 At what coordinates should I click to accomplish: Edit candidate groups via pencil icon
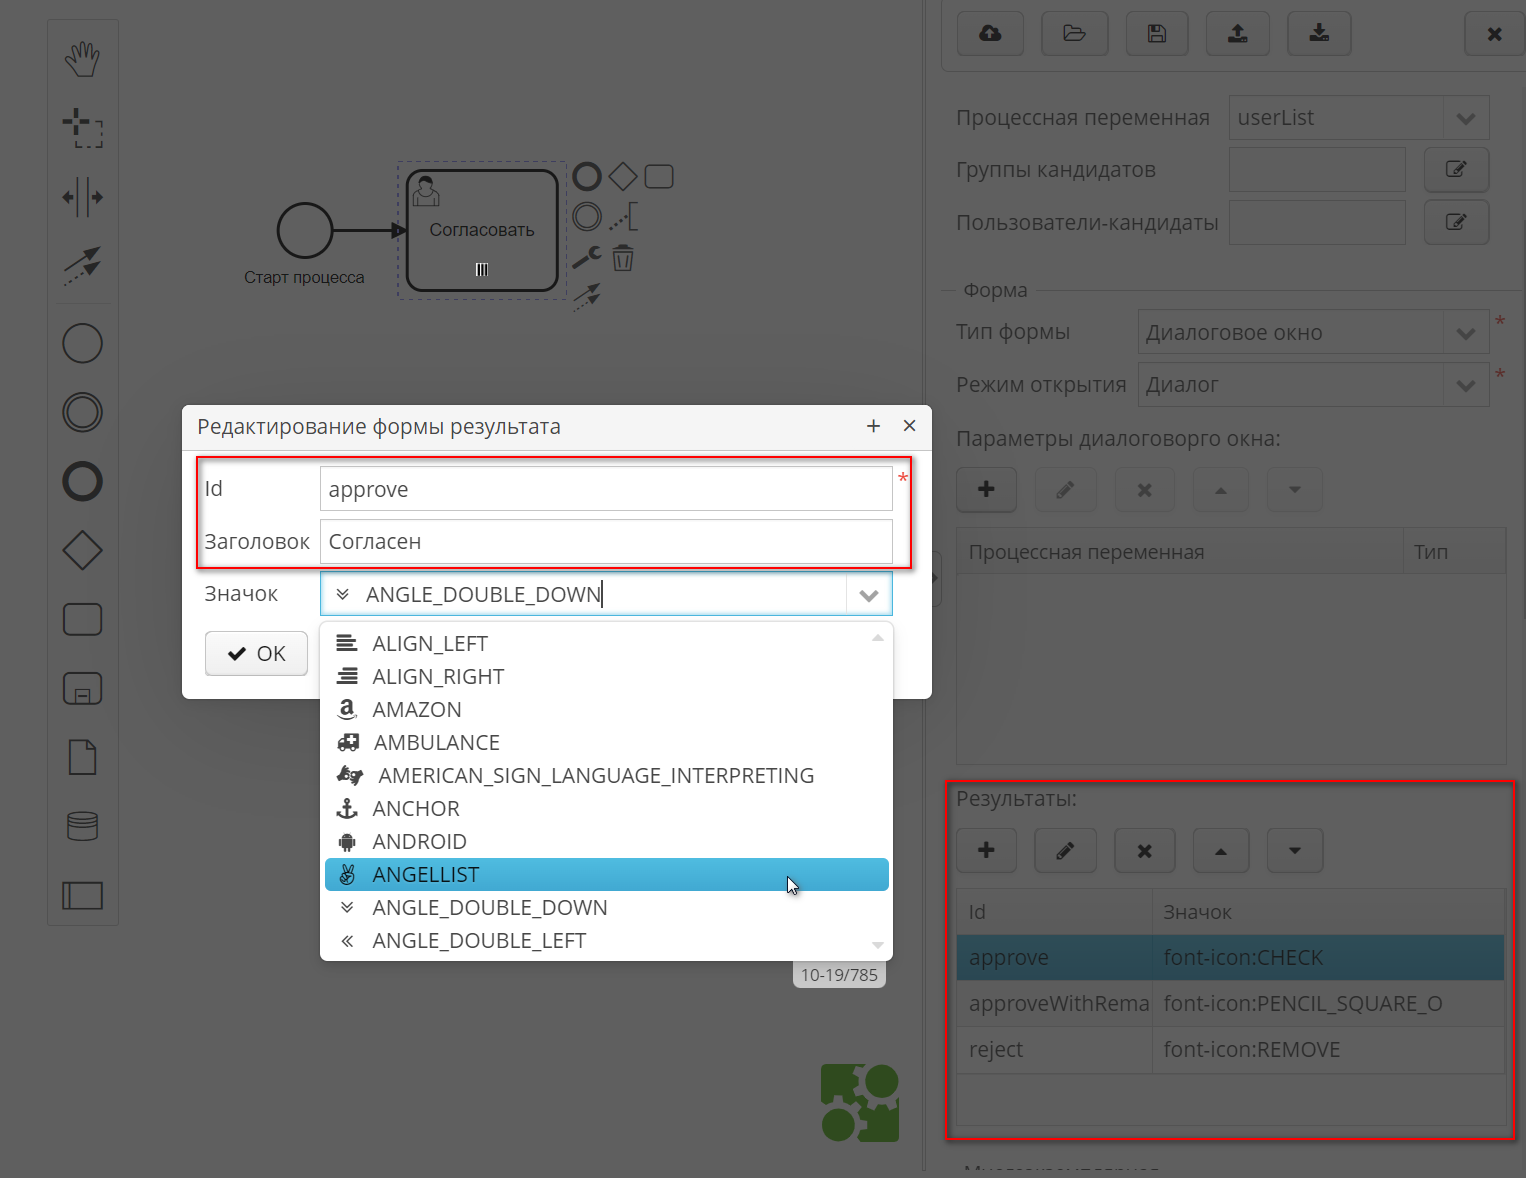click(1456, 169)
